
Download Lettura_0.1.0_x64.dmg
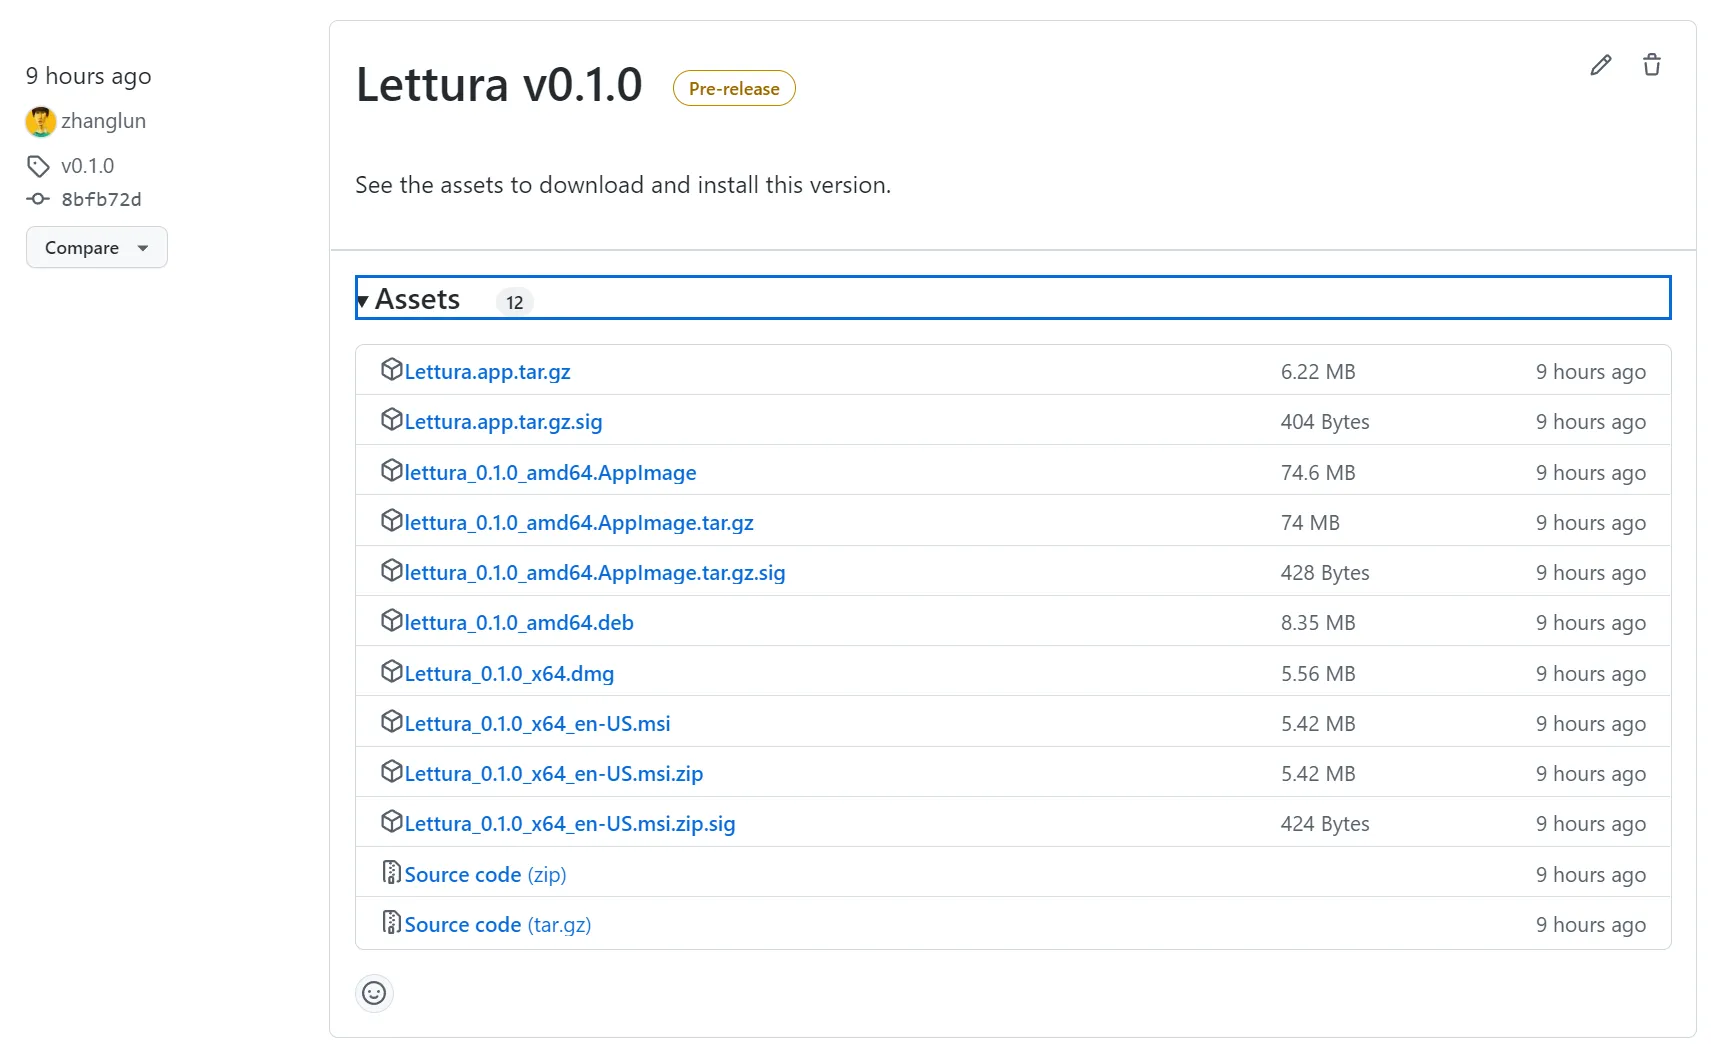click(509, 674)
